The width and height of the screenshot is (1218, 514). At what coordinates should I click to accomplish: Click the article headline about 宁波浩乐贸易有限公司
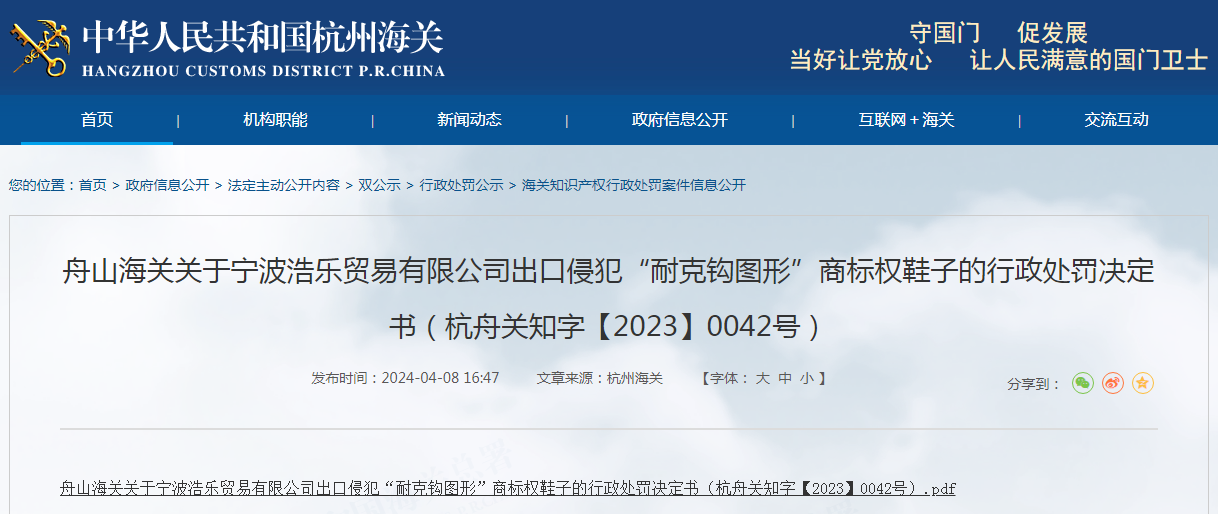pyautogui.click(x=608, y=298)
